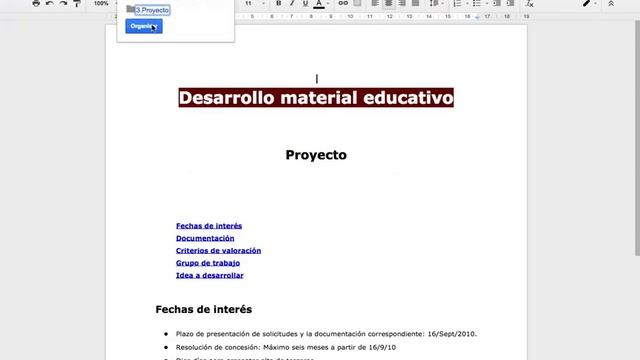Open the Grupo de trabajo link
640x360 pixels.
point(208,263)
